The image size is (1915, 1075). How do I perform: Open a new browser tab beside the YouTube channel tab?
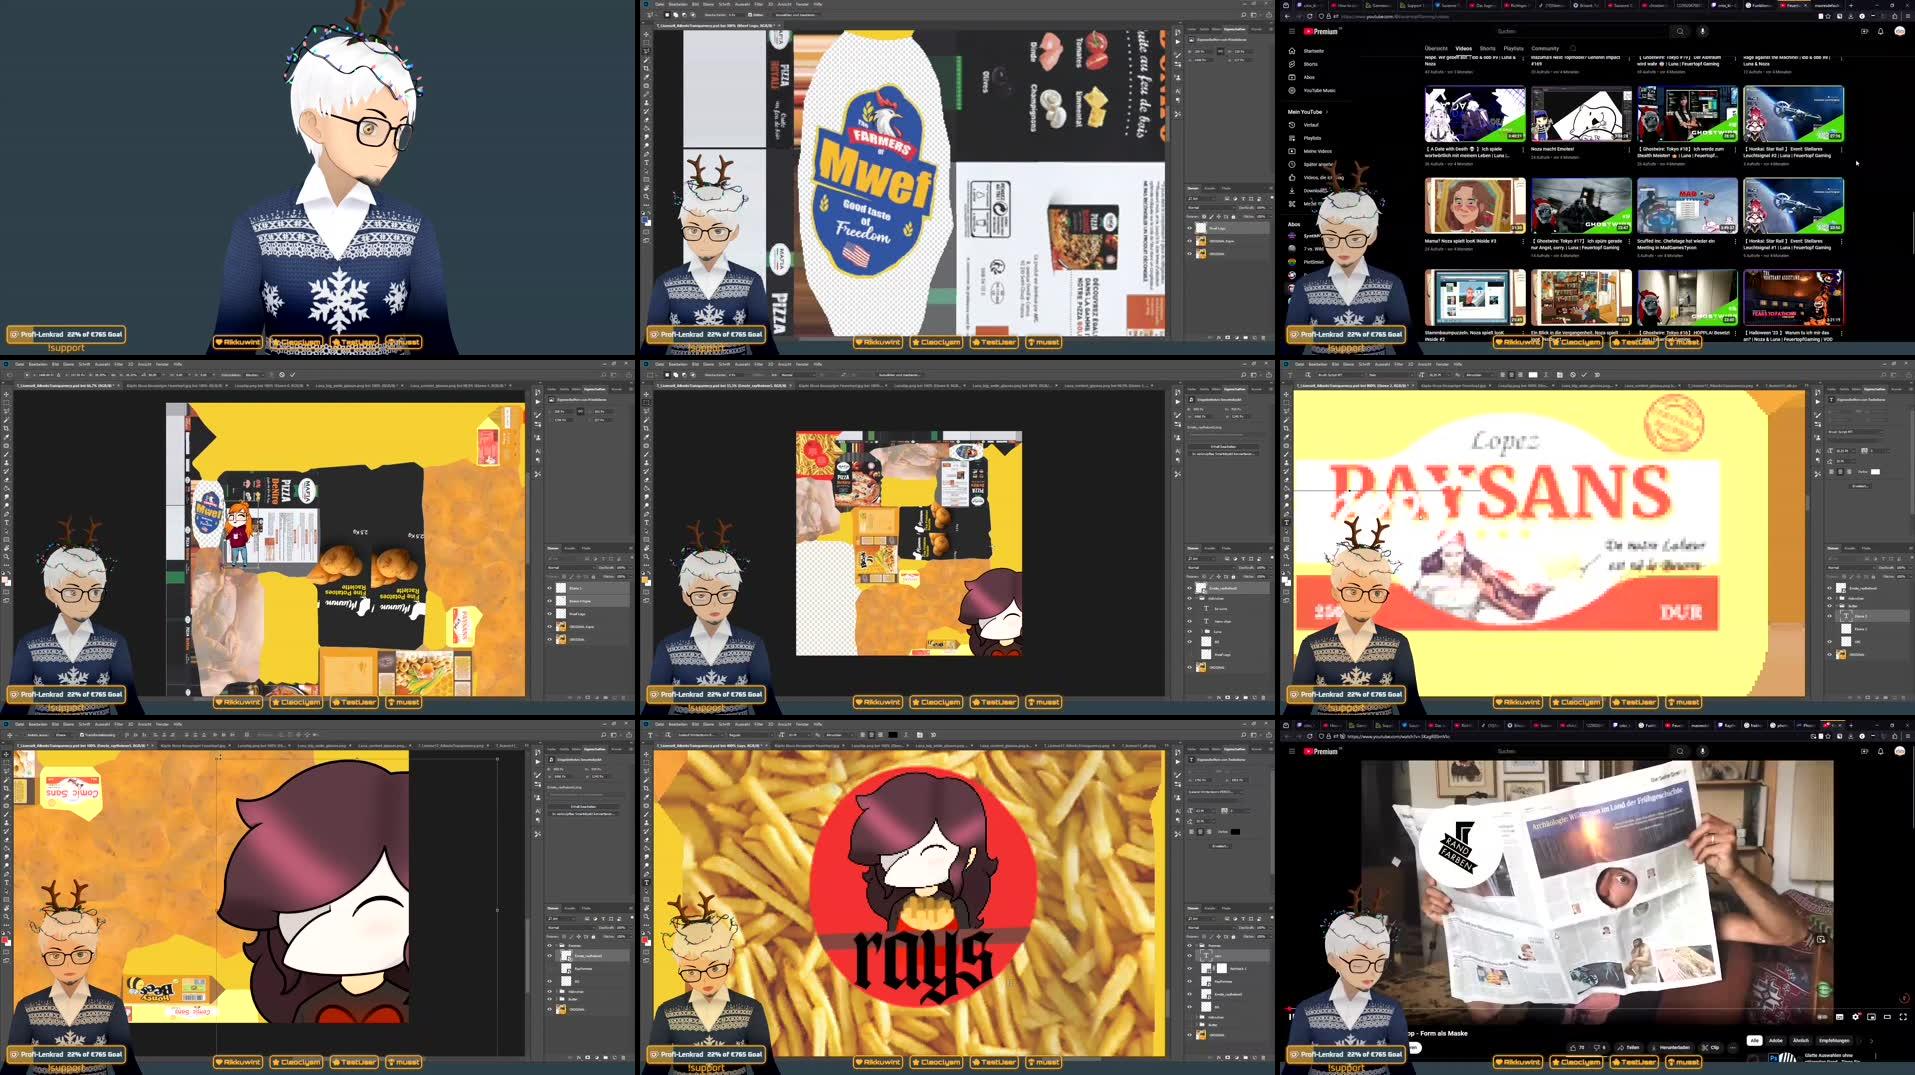pos(1853,5)
